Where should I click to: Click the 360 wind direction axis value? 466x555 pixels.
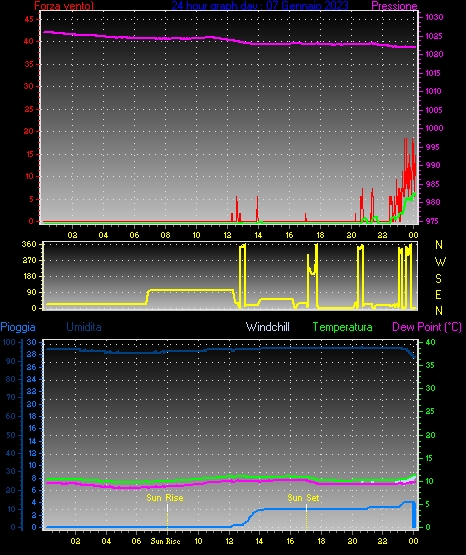(x=29, y=244)
